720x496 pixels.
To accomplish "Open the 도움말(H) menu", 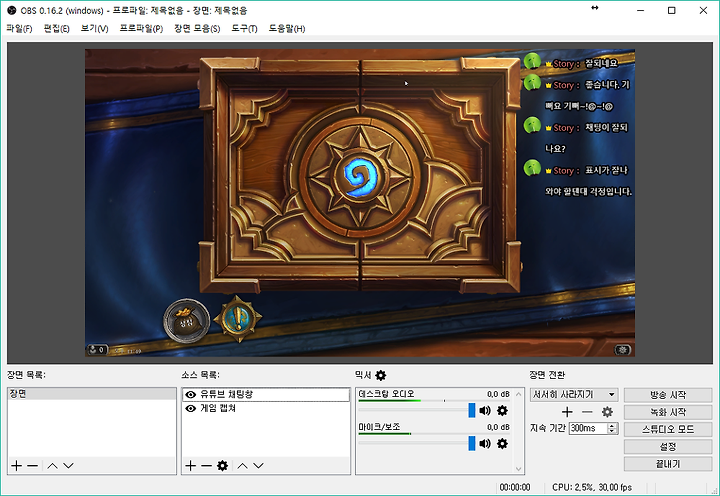I will tap(287, 28).
